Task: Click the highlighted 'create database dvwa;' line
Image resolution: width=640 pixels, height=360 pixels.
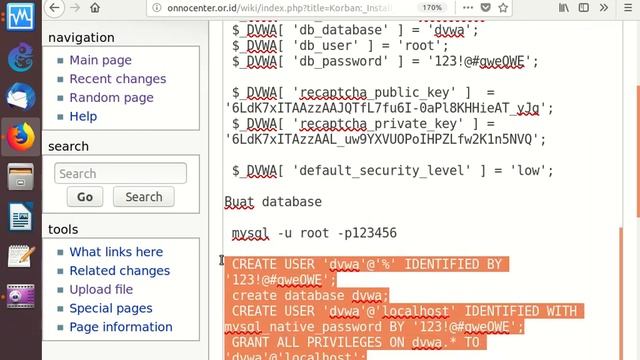Action: 310,296
